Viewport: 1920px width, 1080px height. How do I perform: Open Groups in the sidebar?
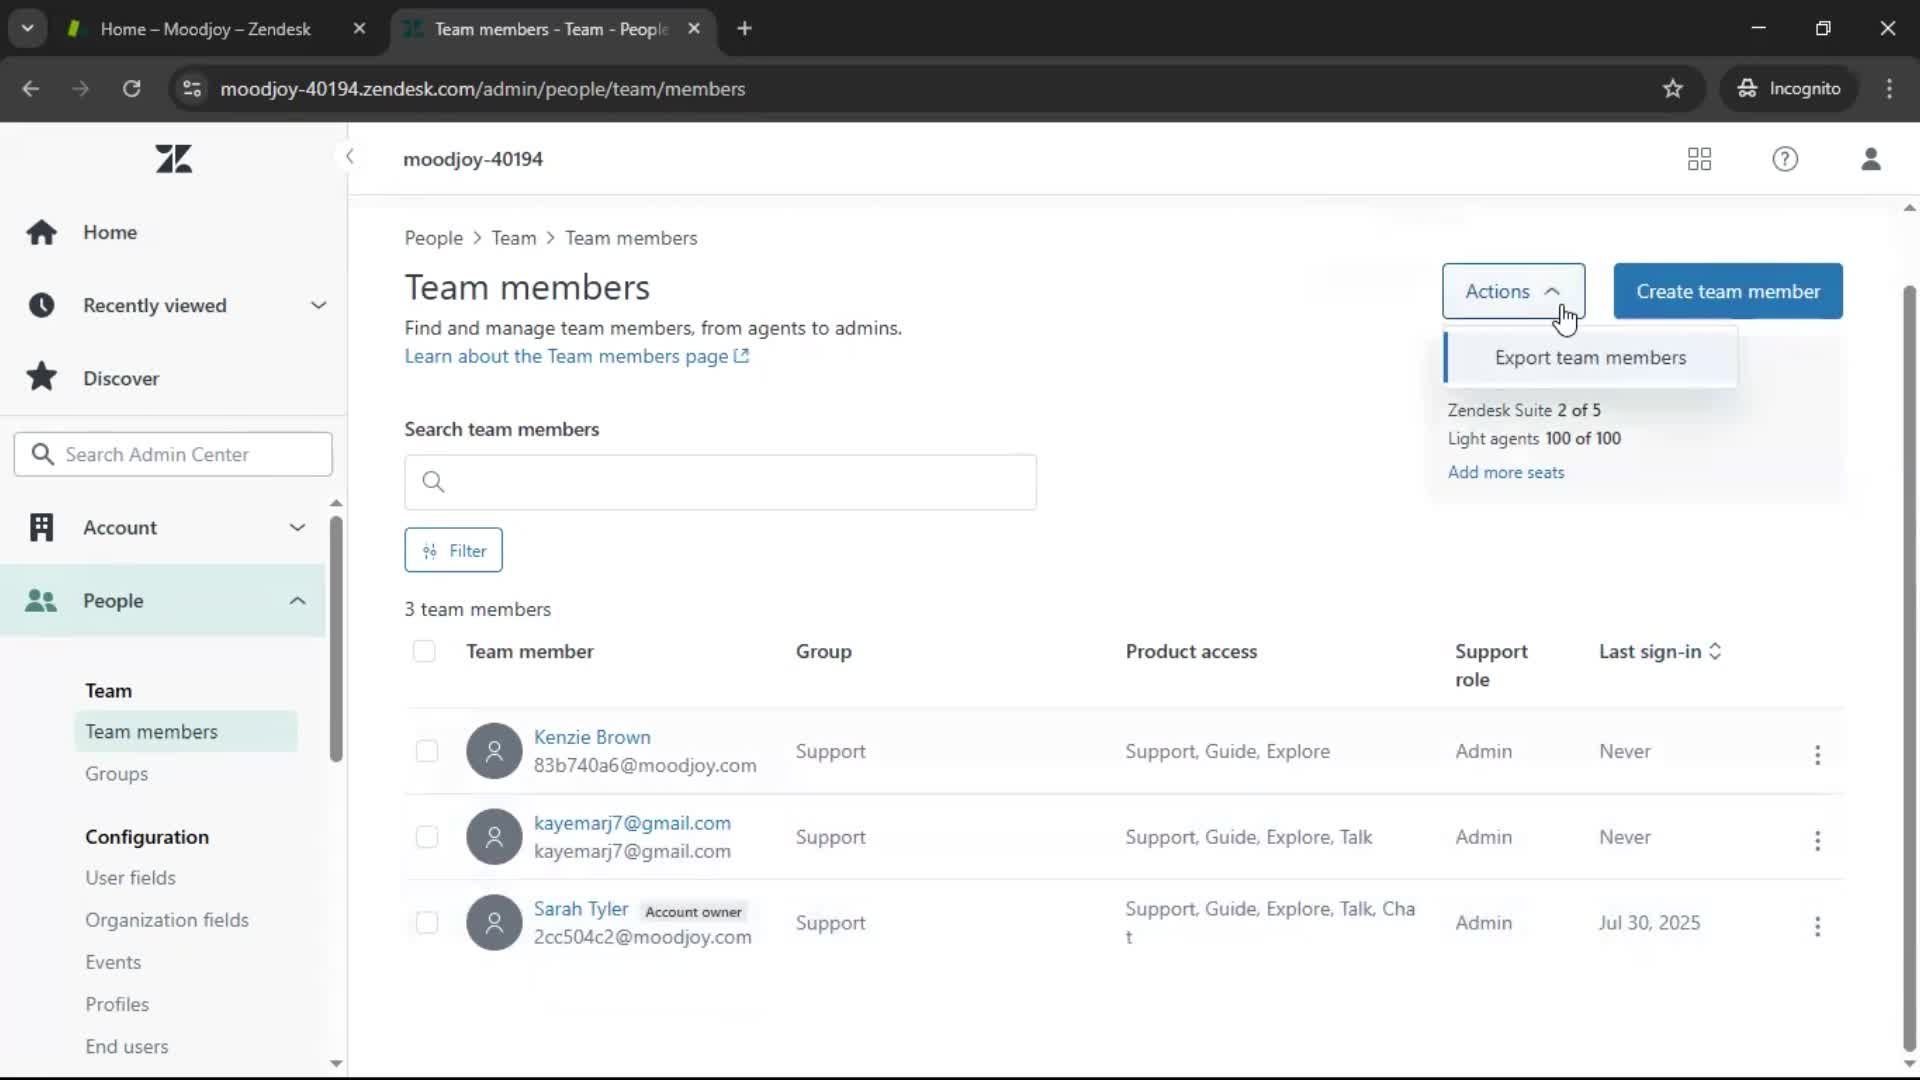click(x=116, y=774)
